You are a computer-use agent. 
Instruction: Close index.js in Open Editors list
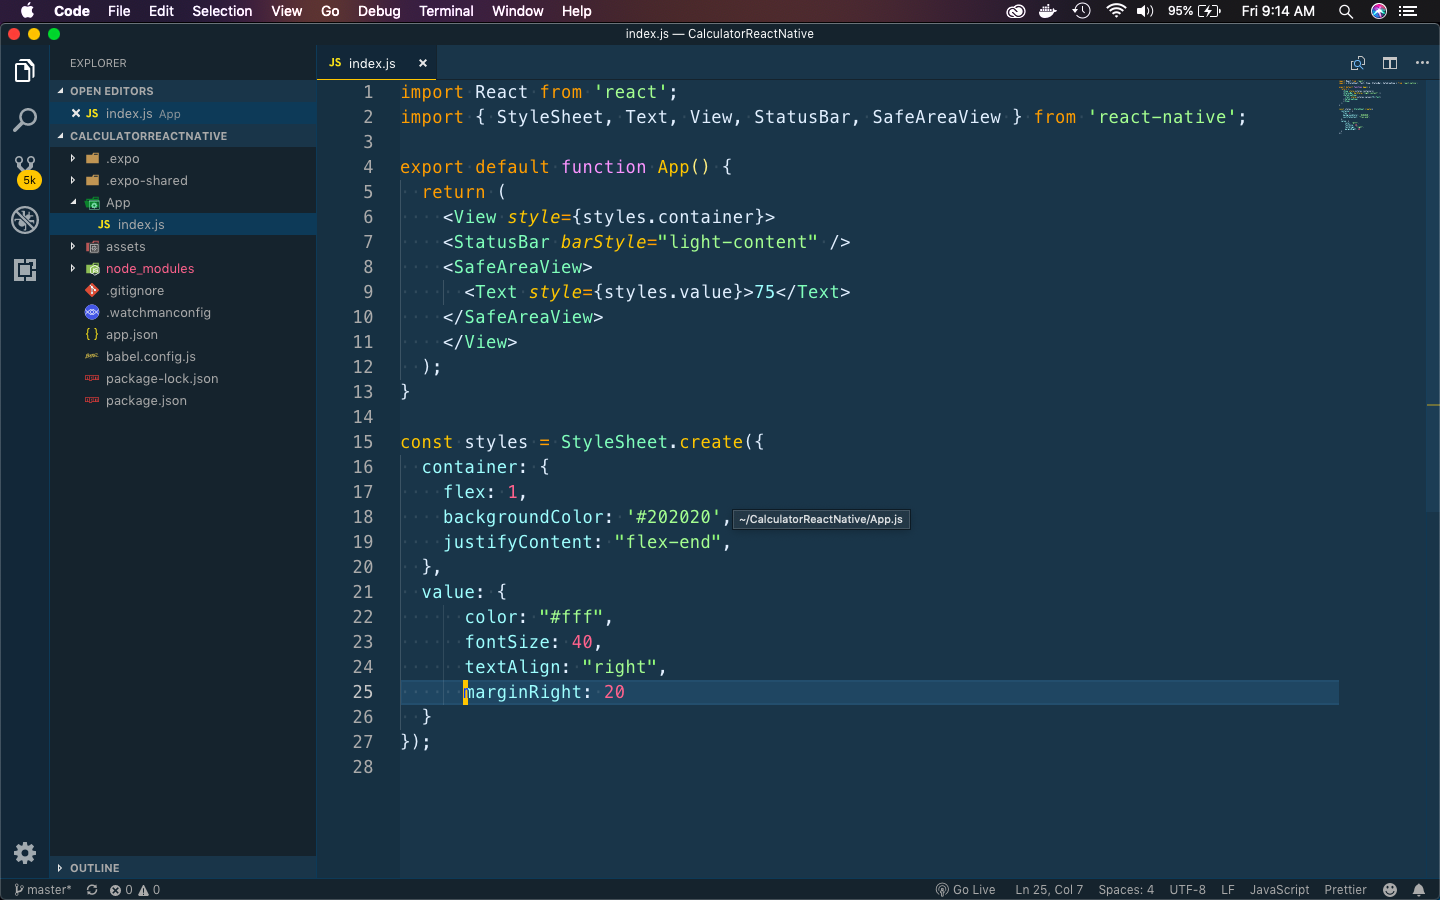(x=76, y=113)
